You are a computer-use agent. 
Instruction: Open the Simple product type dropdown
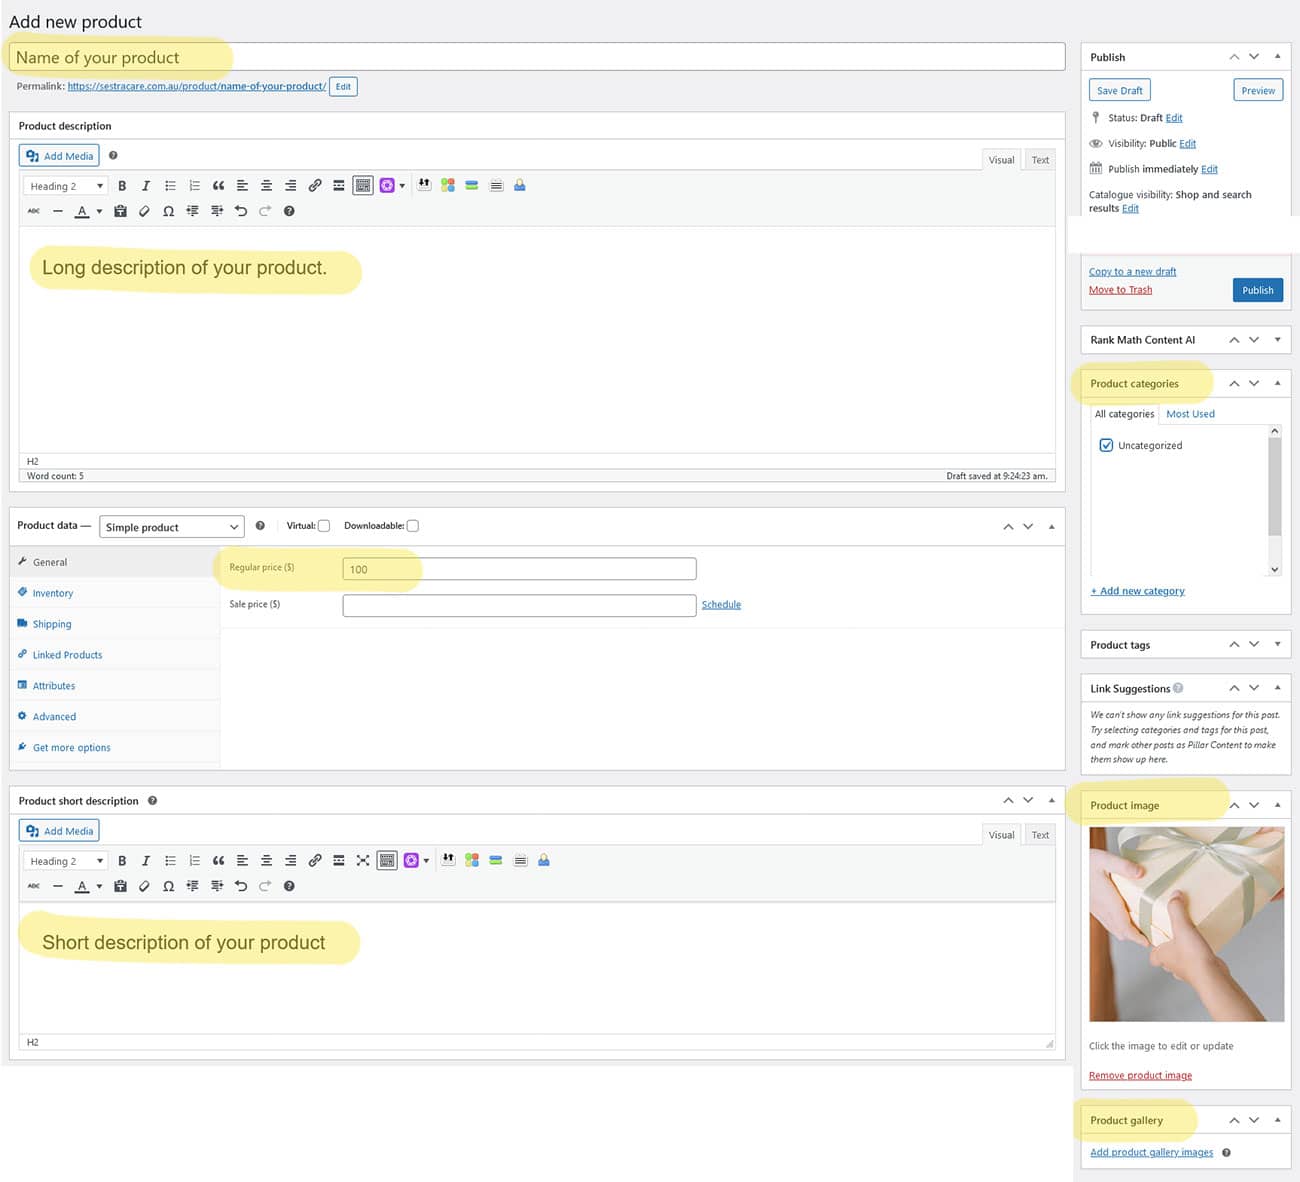coord(172,527)
